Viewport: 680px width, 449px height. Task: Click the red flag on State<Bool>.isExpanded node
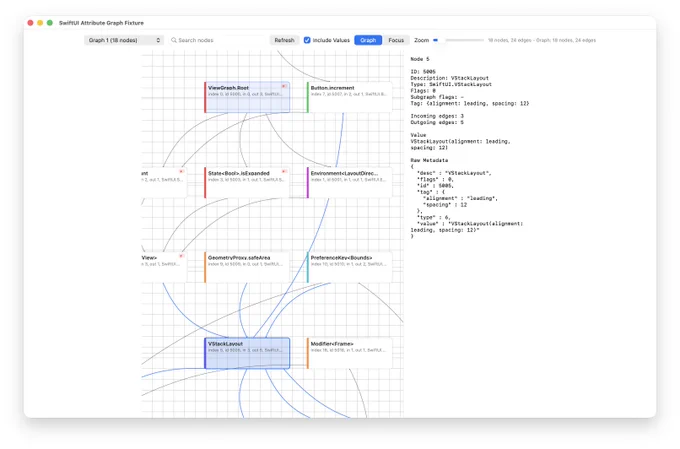tap(284, 172)
